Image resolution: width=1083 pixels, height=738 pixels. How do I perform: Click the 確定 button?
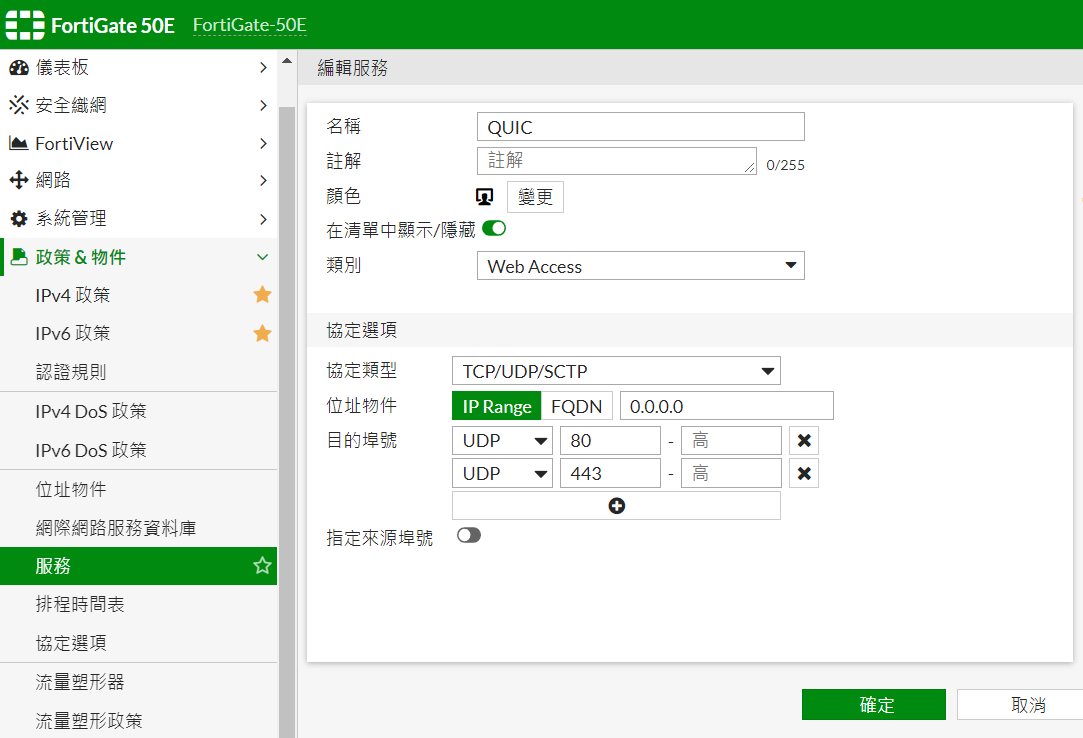tap(873, 705)
